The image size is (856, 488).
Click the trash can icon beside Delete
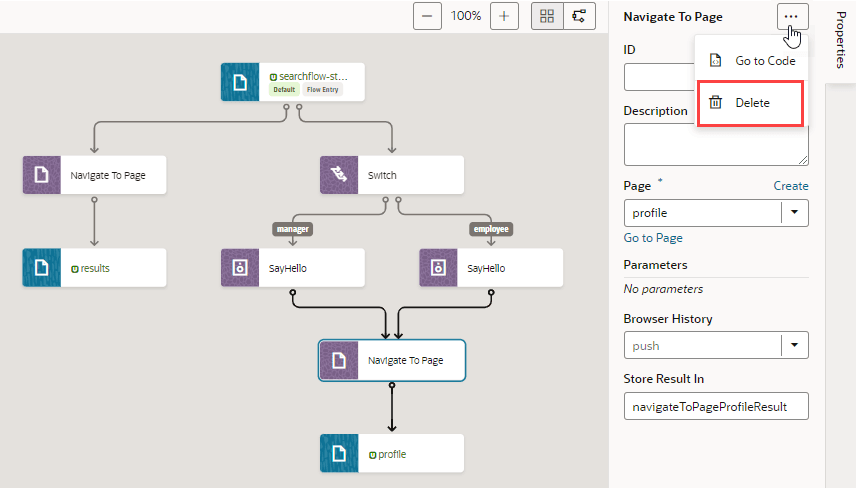tap(715, 103)
